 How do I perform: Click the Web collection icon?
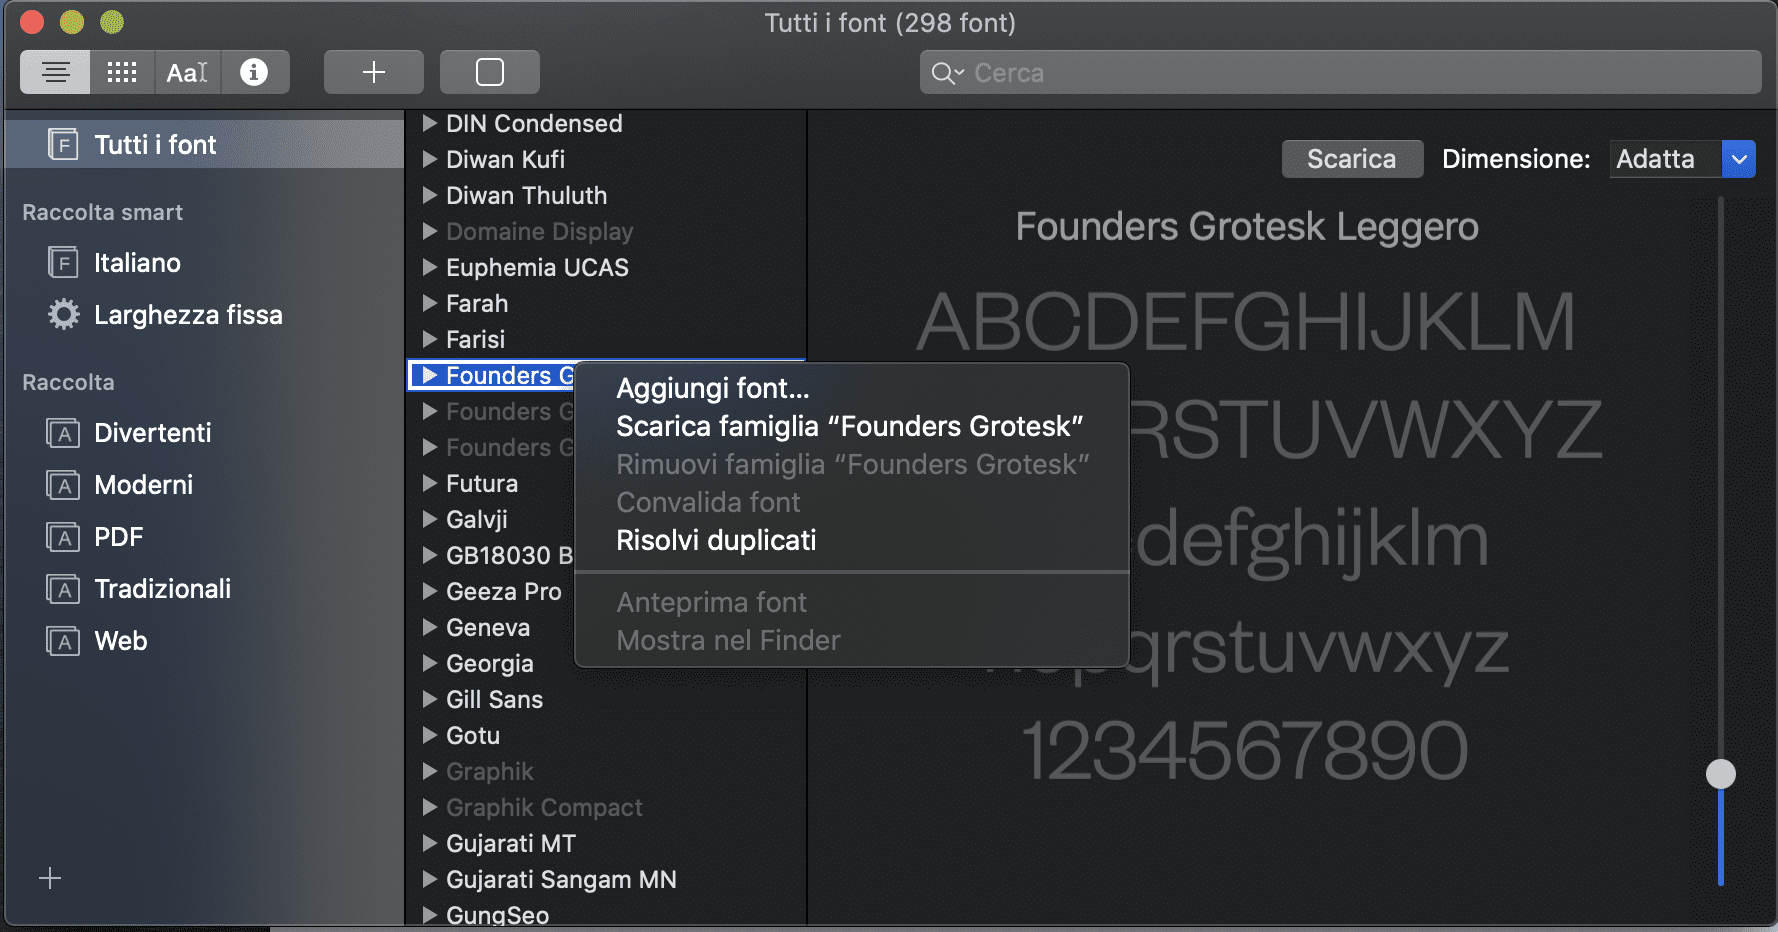pos(63,641)
